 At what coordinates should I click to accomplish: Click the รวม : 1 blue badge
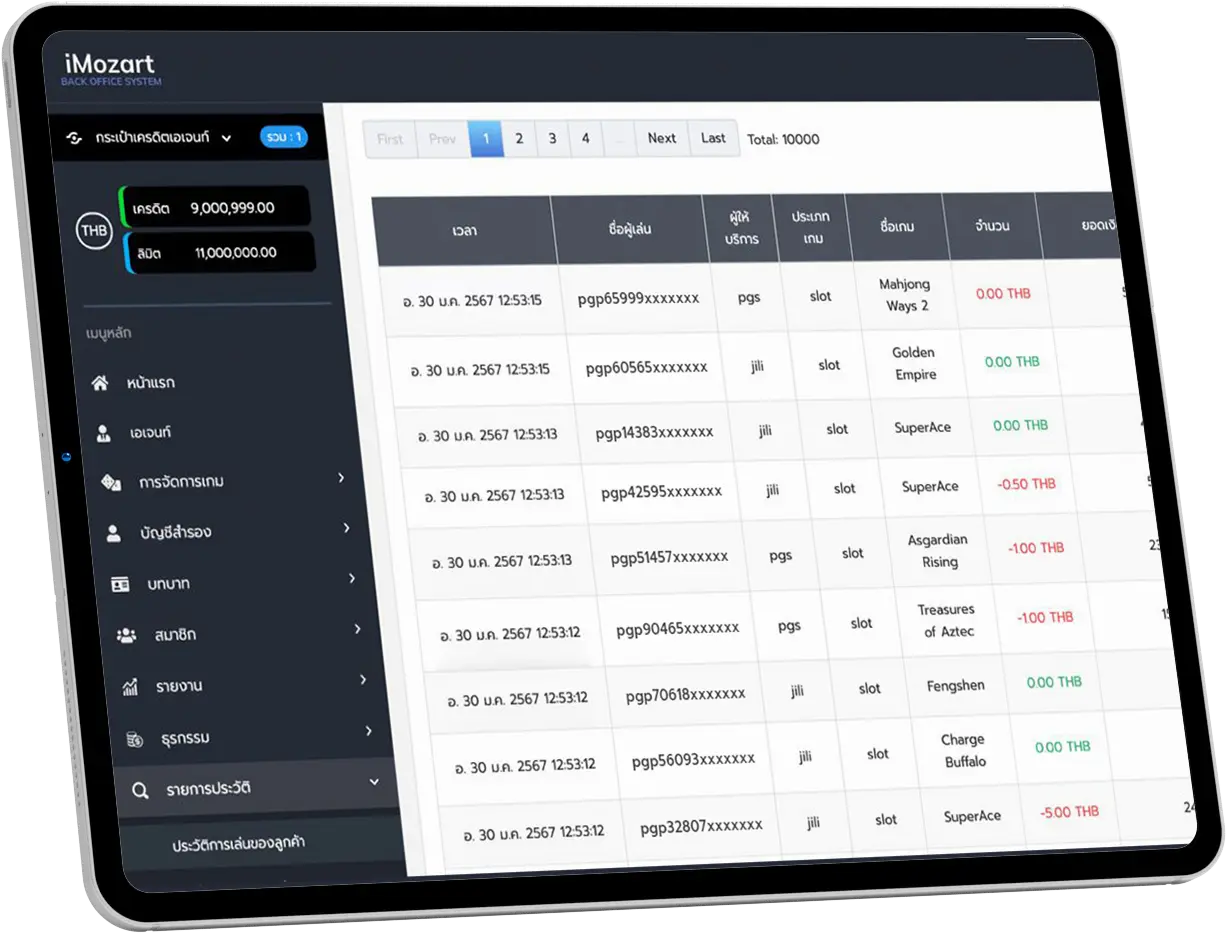284,137
